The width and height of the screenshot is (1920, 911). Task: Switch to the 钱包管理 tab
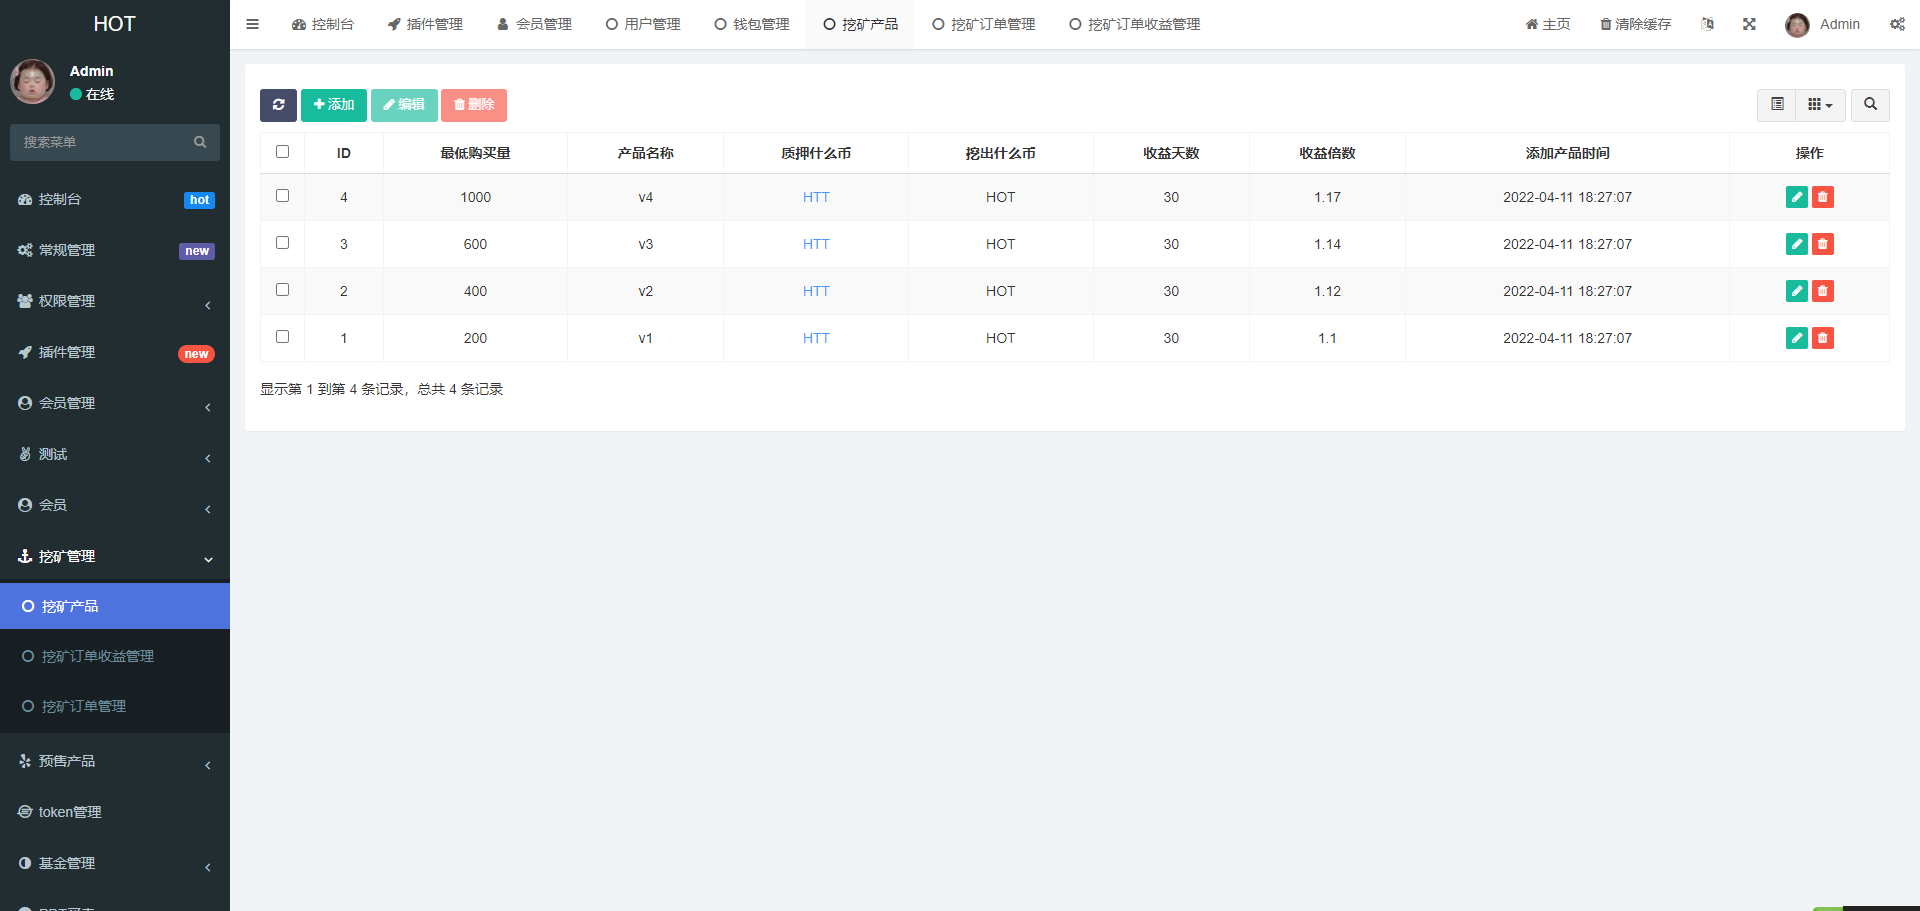coord(751,24)
